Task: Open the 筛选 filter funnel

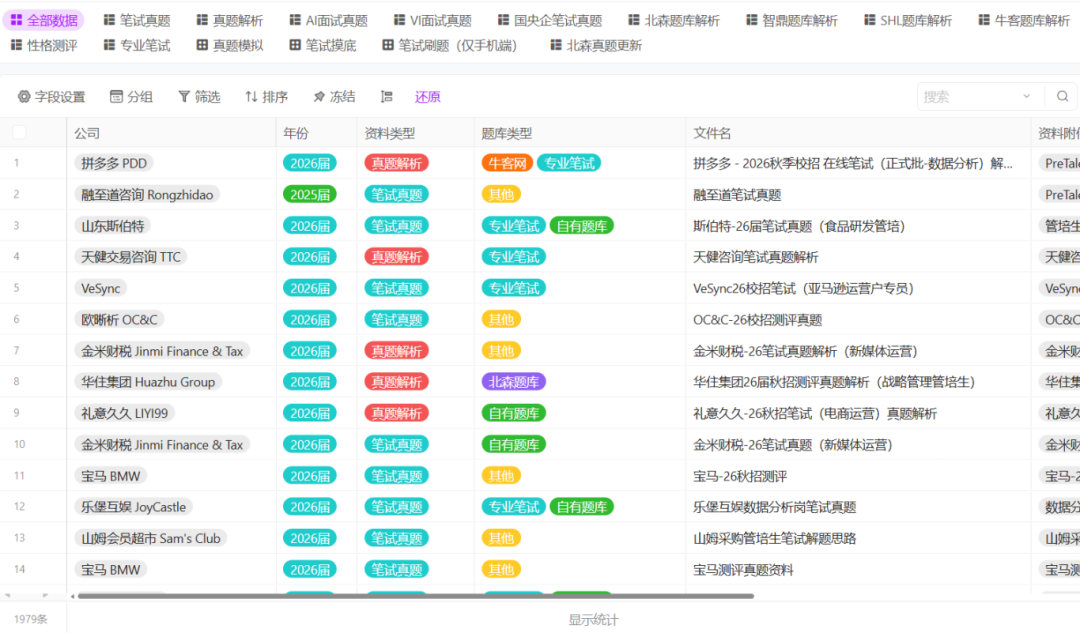Action: pos(184,97)
